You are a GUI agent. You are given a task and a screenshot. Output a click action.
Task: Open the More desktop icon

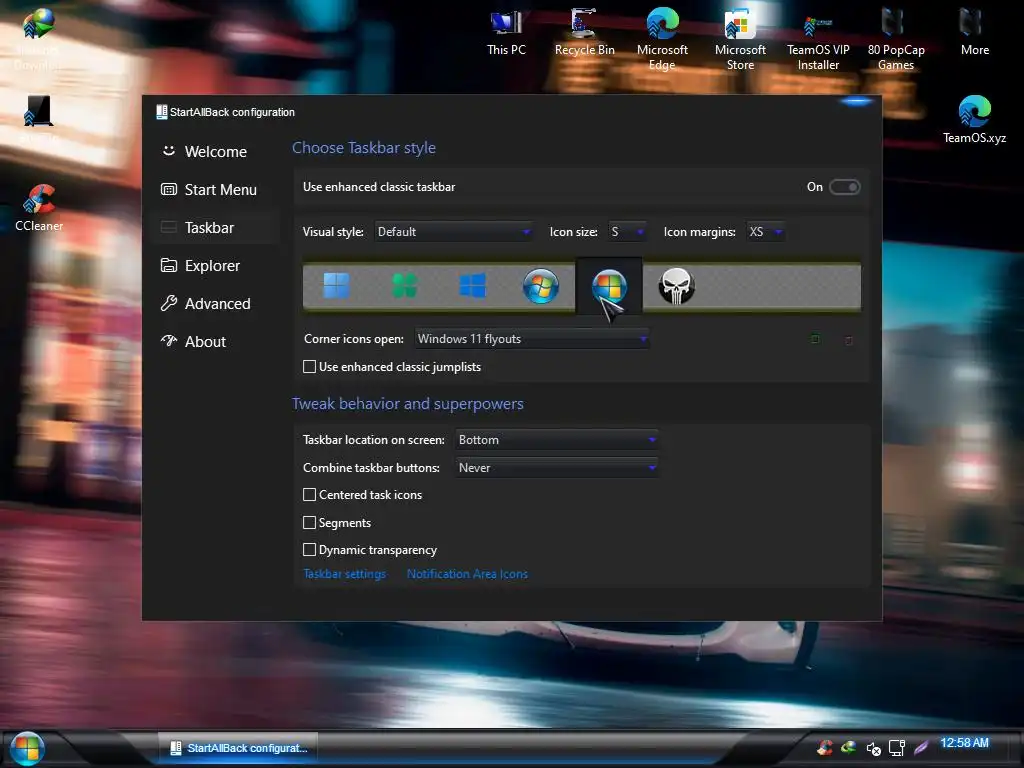click(974, 33)
